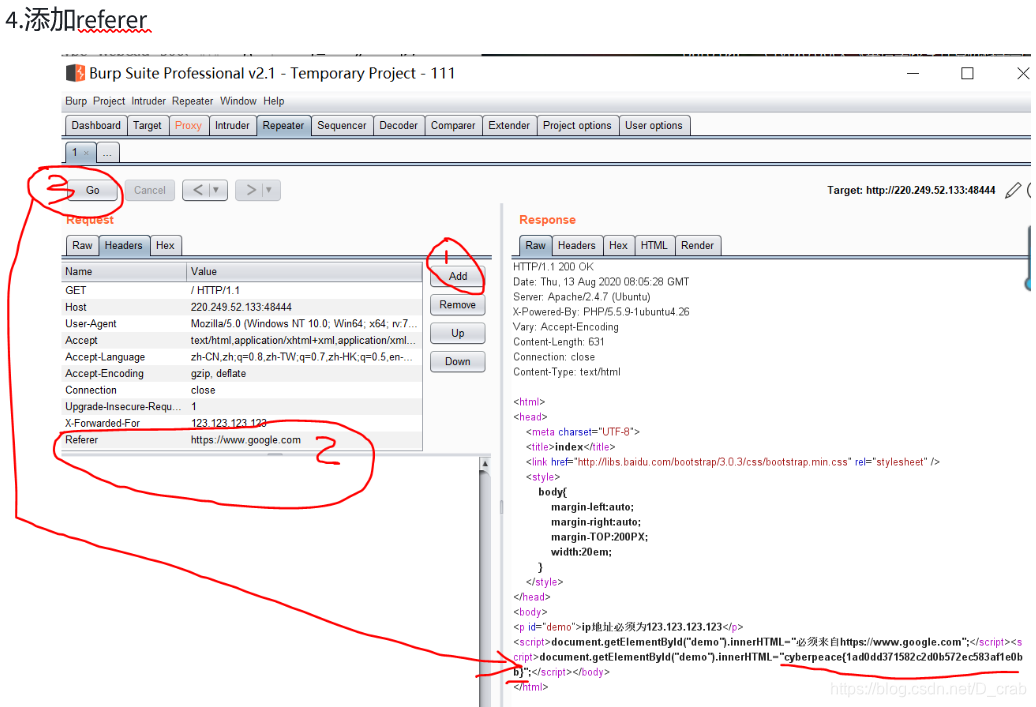The image size is (1036, 707).
Task: Move header down with the Down button
Action: (458, 361)
